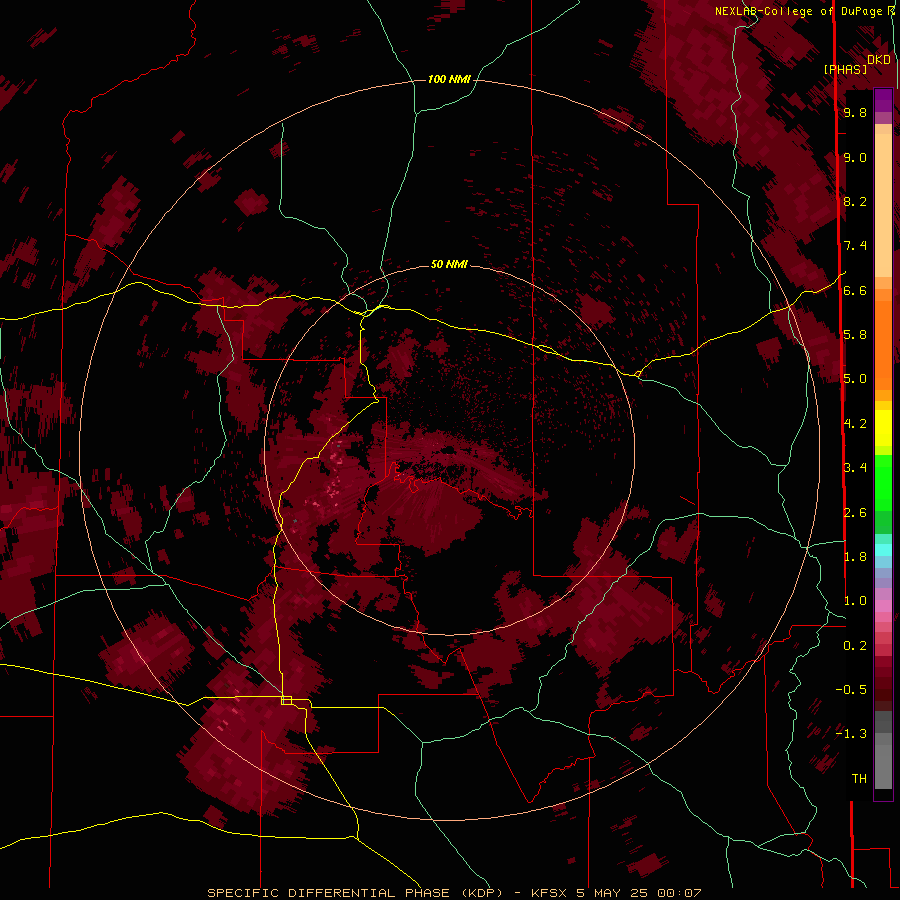Screen dimensions: 900x900
Task: Click the [PHAS] units label
Action: 845,69
